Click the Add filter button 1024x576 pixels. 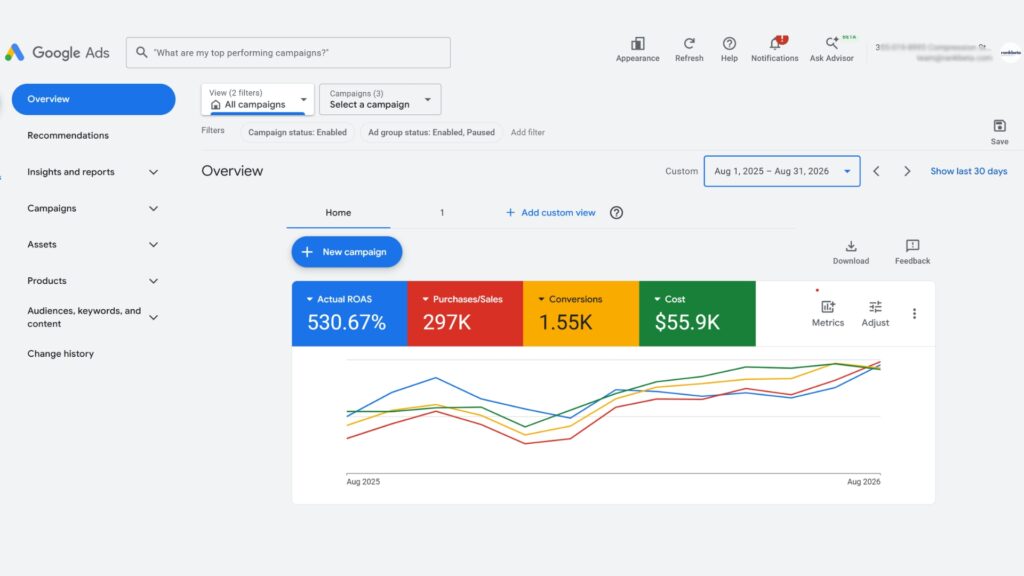point(528,132)
